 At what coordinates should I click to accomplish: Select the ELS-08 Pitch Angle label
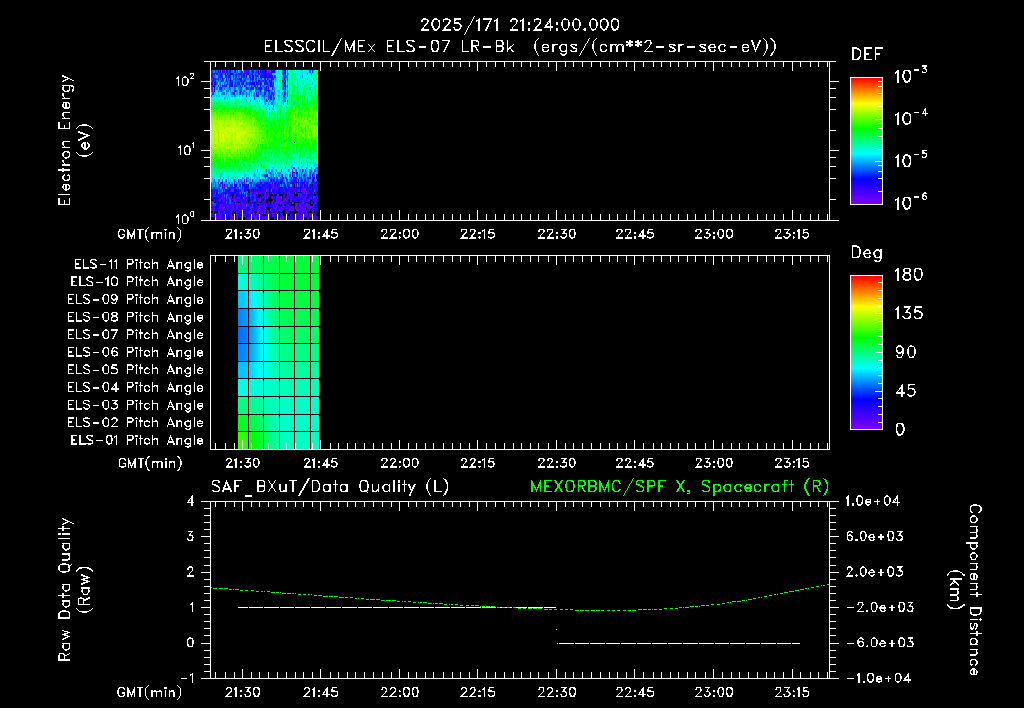point(135,317)
